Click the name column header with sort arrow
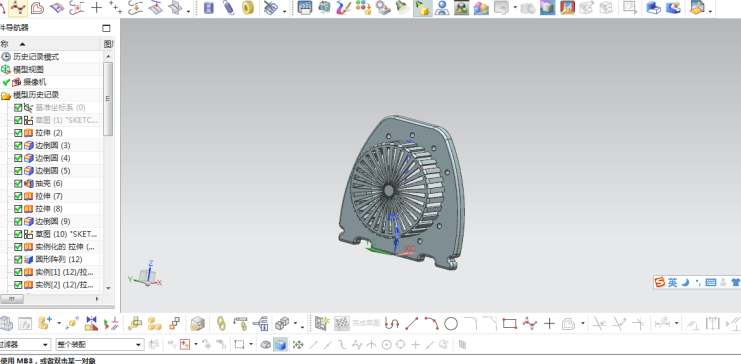 [50, 44]
